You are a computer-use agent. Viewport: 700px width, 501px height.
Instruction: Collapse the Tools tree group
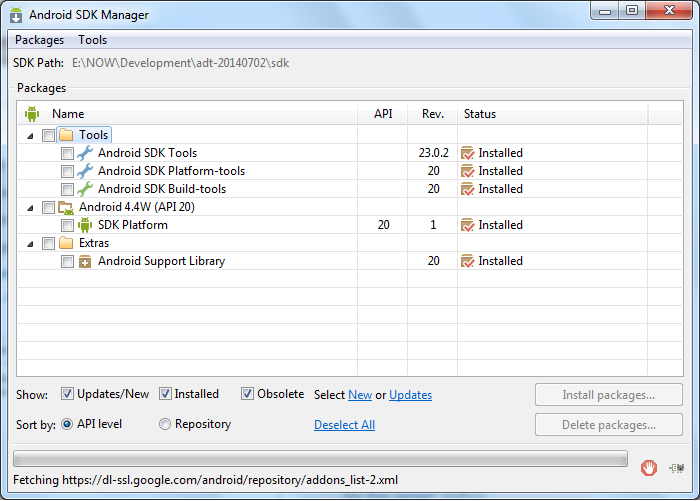(x=30, y=136)
